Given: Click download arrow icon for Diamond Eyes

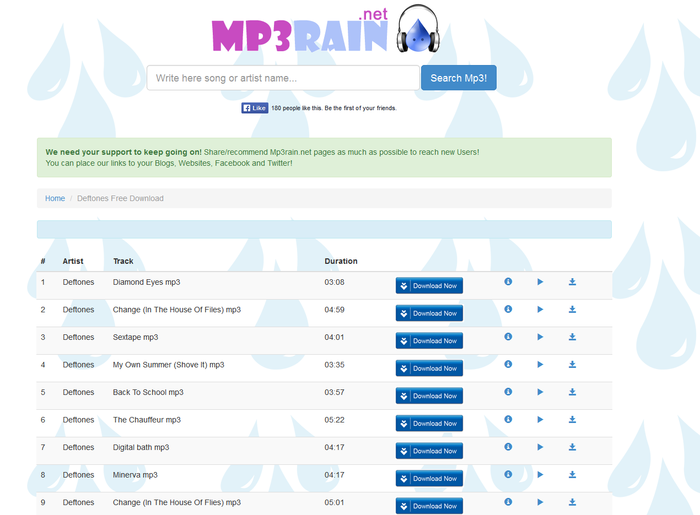Looking at the screenshot, I should coord(572,282).
